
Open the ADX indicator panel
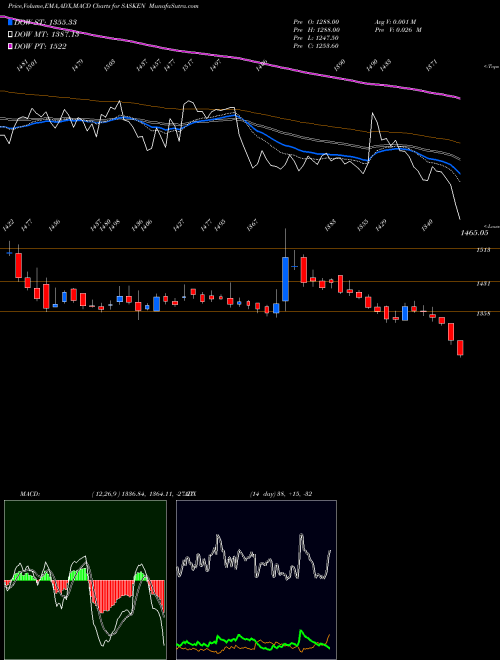click(256, 580)
